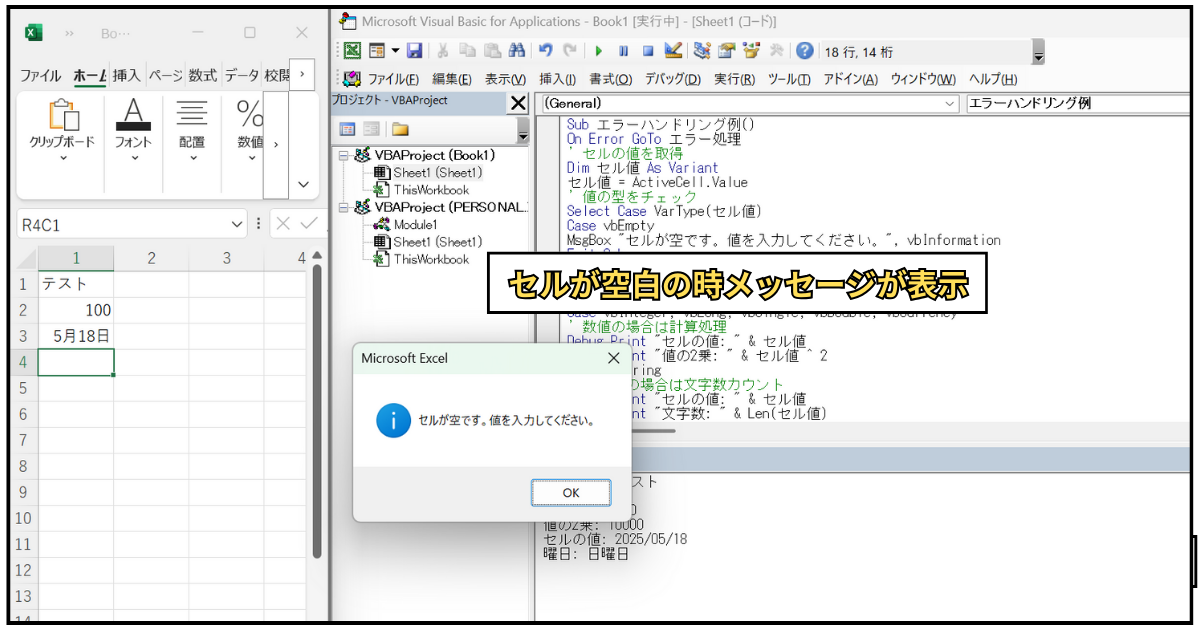The height and width of the screenshot is (630, 1200).
Task: Select Module1 in the project tree
Action: coord(415,225)
